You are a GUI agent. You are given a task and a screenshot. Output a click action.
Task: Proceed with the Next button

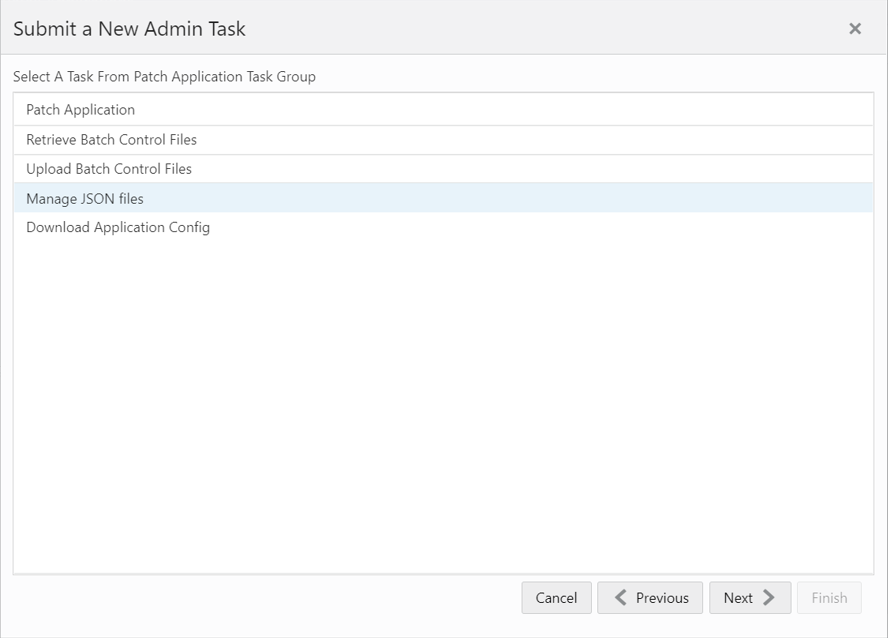click(x=750, y=598)
